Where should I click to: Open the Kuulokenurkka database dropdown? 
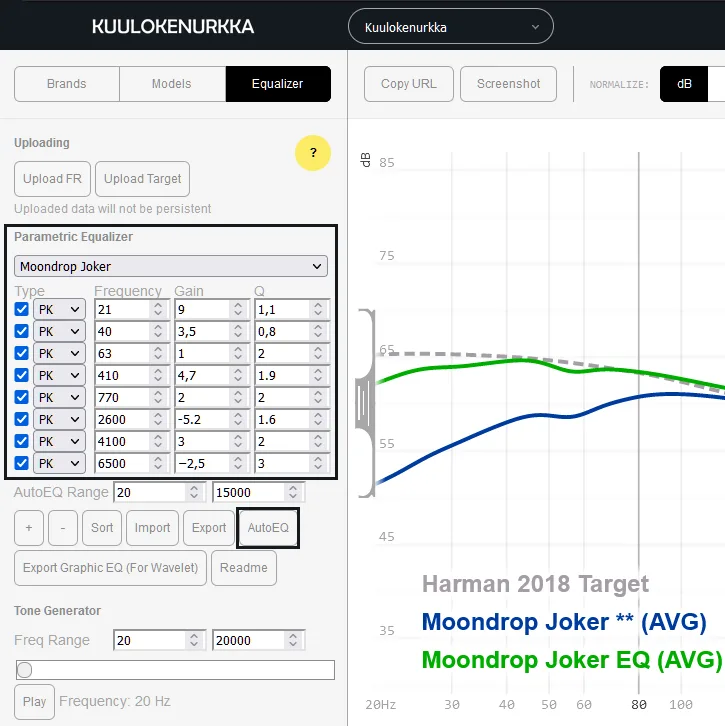[x=450, y=26]
